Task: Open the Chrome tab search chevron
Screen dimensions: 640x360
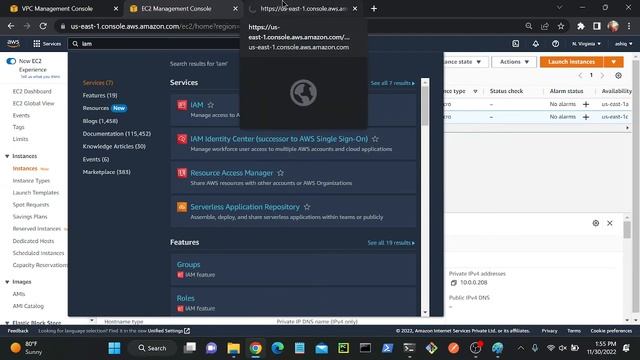Action: tap(559, 8)
